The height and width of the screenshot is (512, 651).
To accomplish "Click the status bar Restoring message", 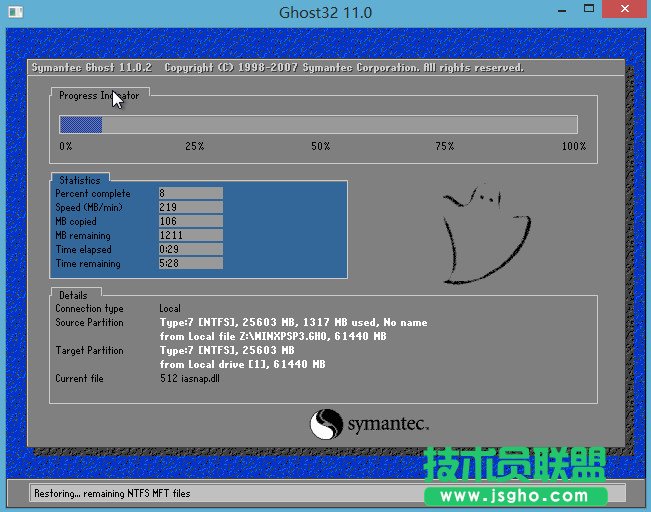I will [112, 493].
